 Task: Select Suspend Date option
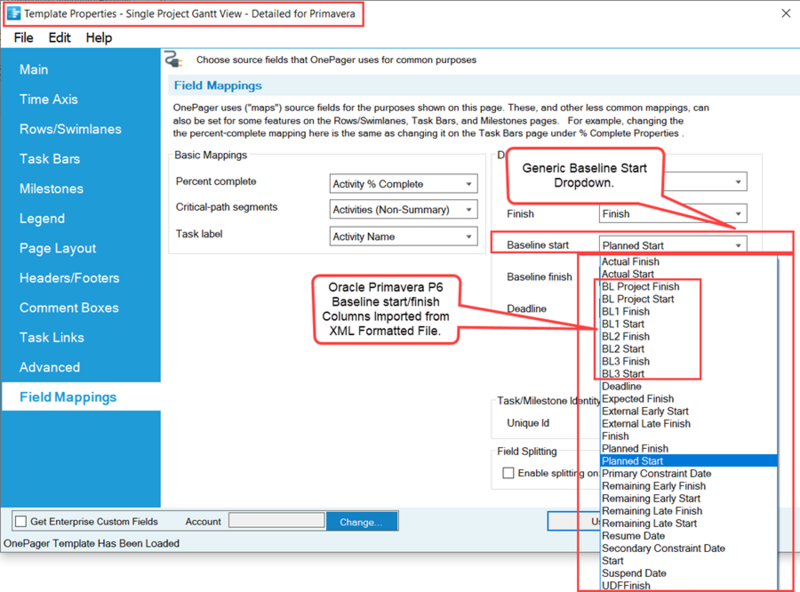689,573
